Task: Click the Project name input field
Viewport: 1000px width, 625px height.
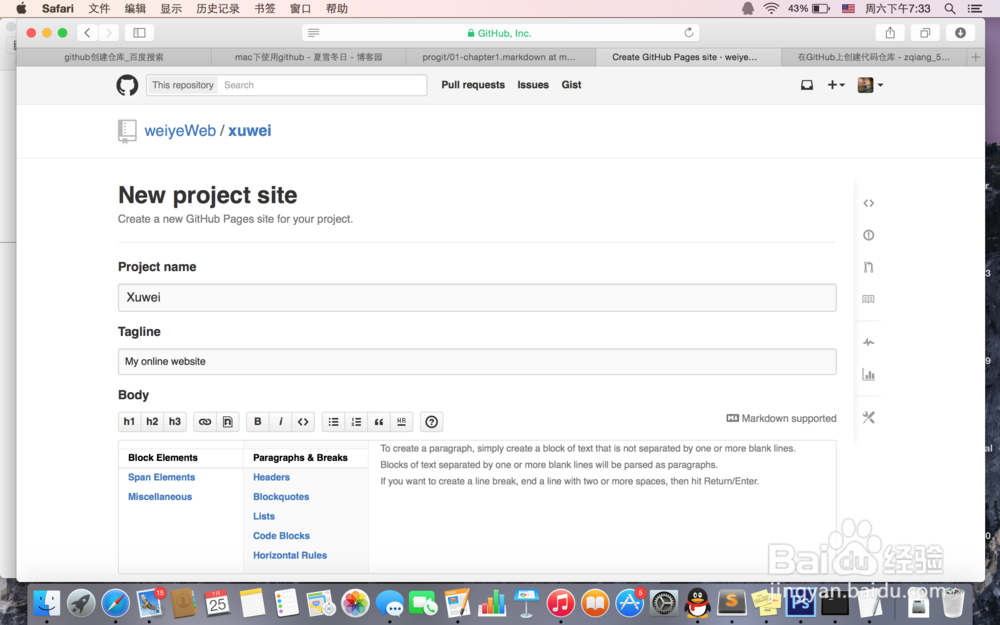Action: click(477, 298)
